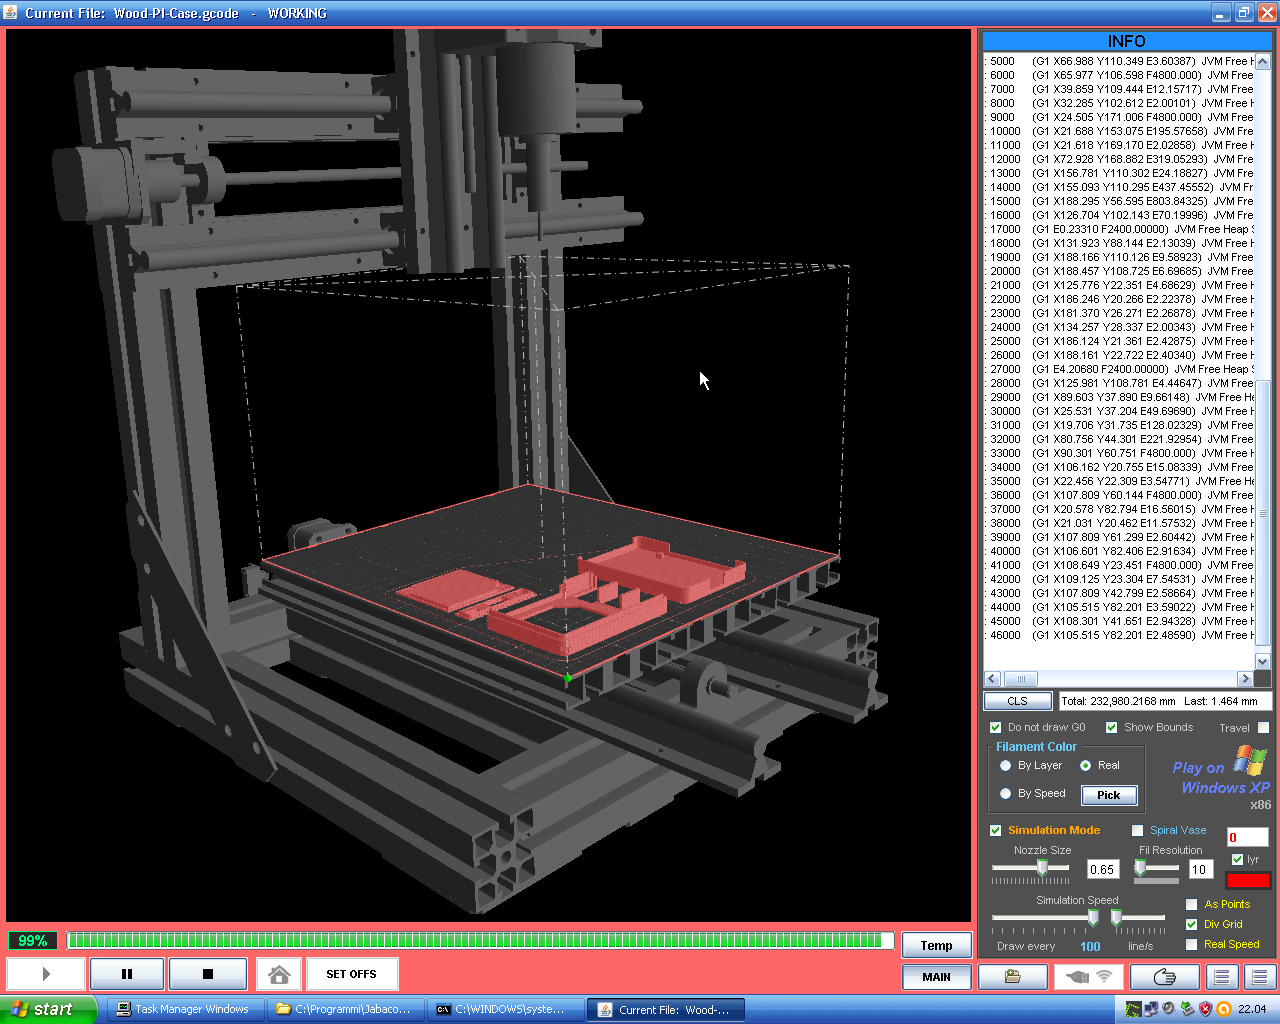Enable As Points rendering
This screenshot has width=1280, height=1024.
[x=1191, y=904]
